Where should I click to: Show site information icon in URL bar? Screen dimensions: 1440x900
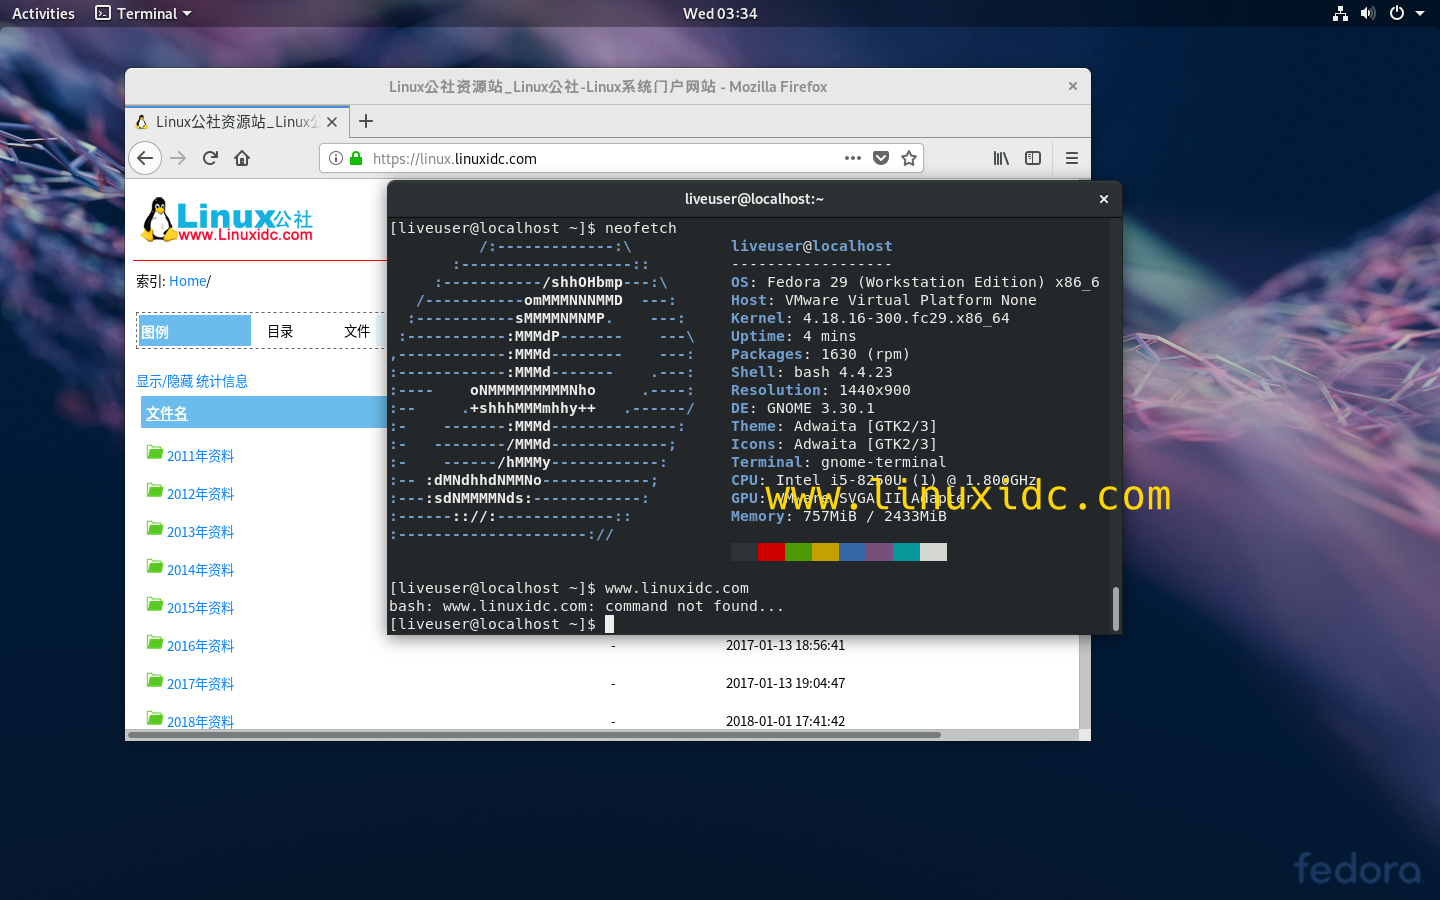tap(336, 158)
